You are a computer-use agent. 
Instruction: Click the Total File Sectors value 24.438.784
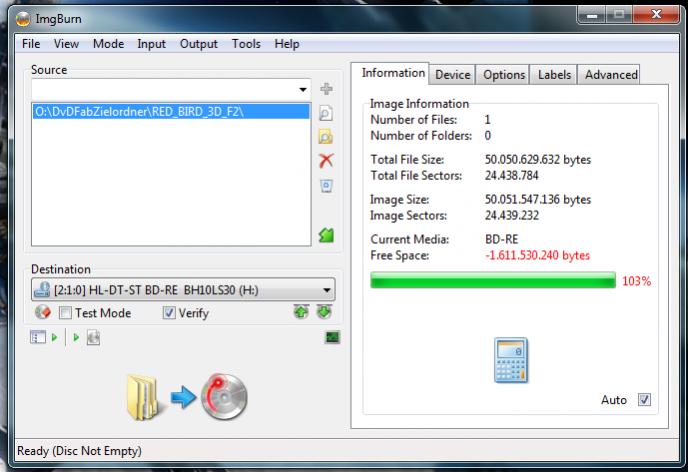click(x=512, y=175)
